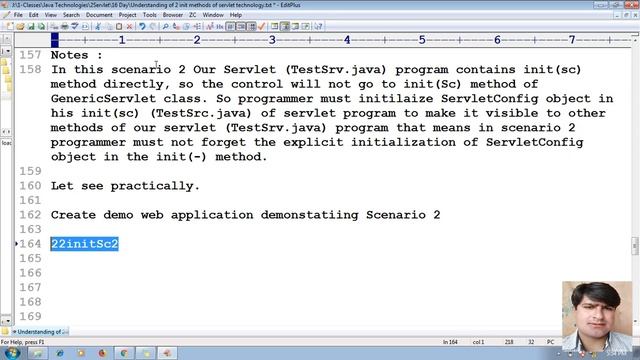
Task: Click line number 159 in the gutter
Action: tap(30, 171)
